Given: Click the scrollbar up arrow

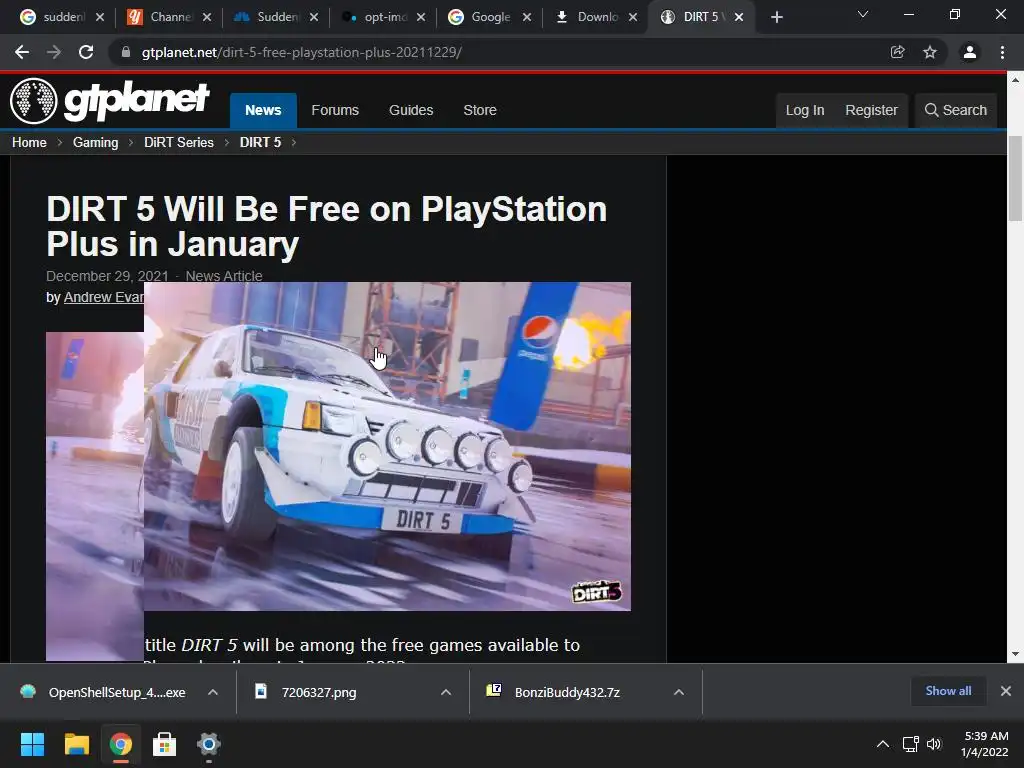Looking at the screenshot, I should coord(1015,80).
